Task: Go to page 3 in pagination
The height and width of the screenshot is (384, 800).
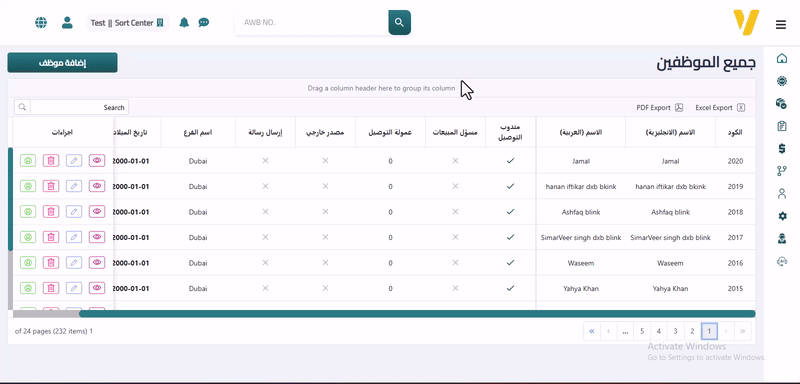Action: (x=675, y=331)
